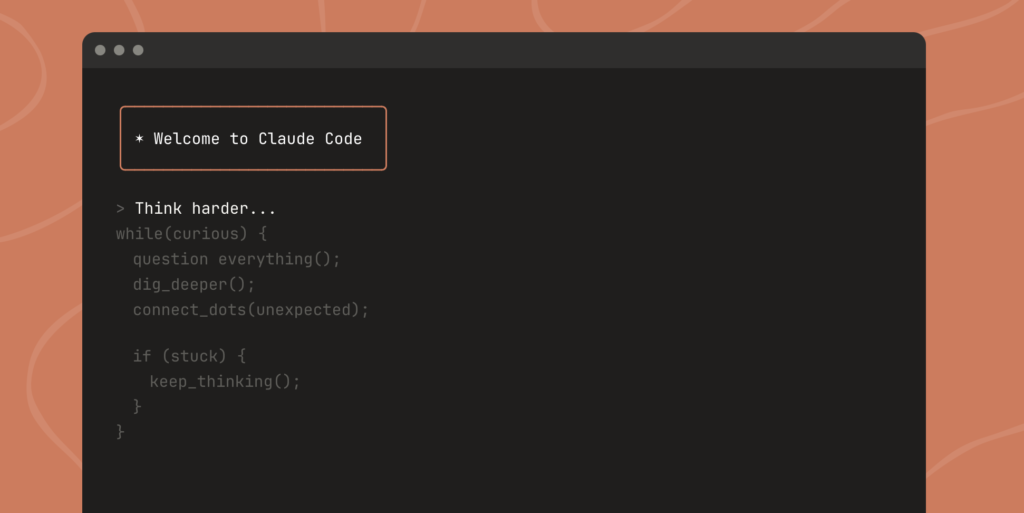Place cursor on 'question everything();' line
1024x513 pixels.
(236, 259)
